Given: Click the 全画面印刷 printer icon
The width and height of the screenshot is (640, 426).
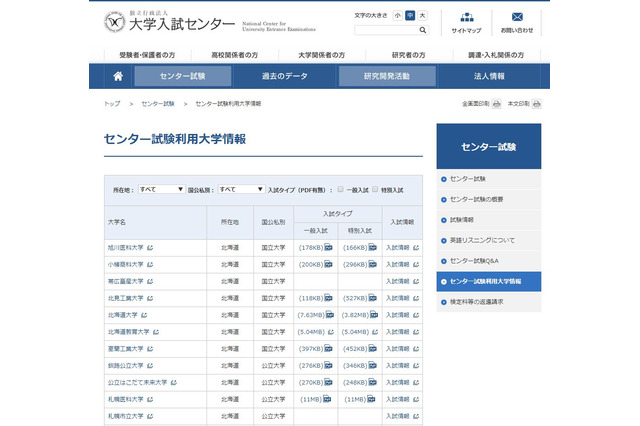Looking at the screenshot, I should [496, 104].
